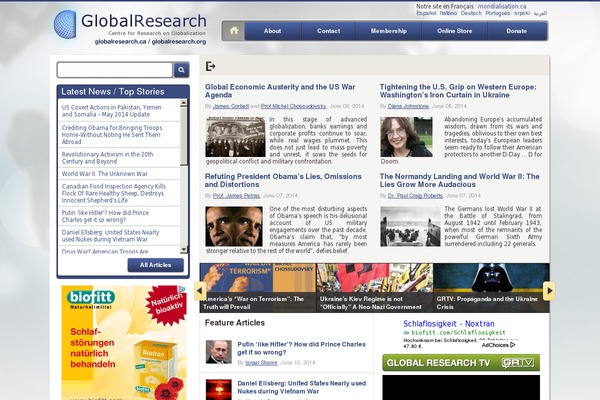This screenshot has height=400, width=600.
Task: Click the bank crowd thumbnail image
Action: tap(235, 137)
